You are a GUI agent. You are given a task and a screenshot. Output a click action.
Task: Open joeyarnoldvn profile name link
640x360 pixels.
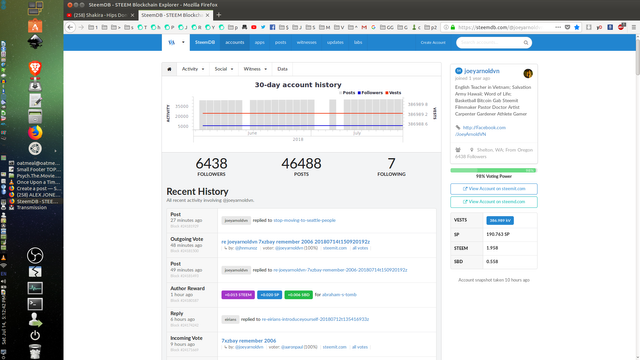click(x=482, y=71)
